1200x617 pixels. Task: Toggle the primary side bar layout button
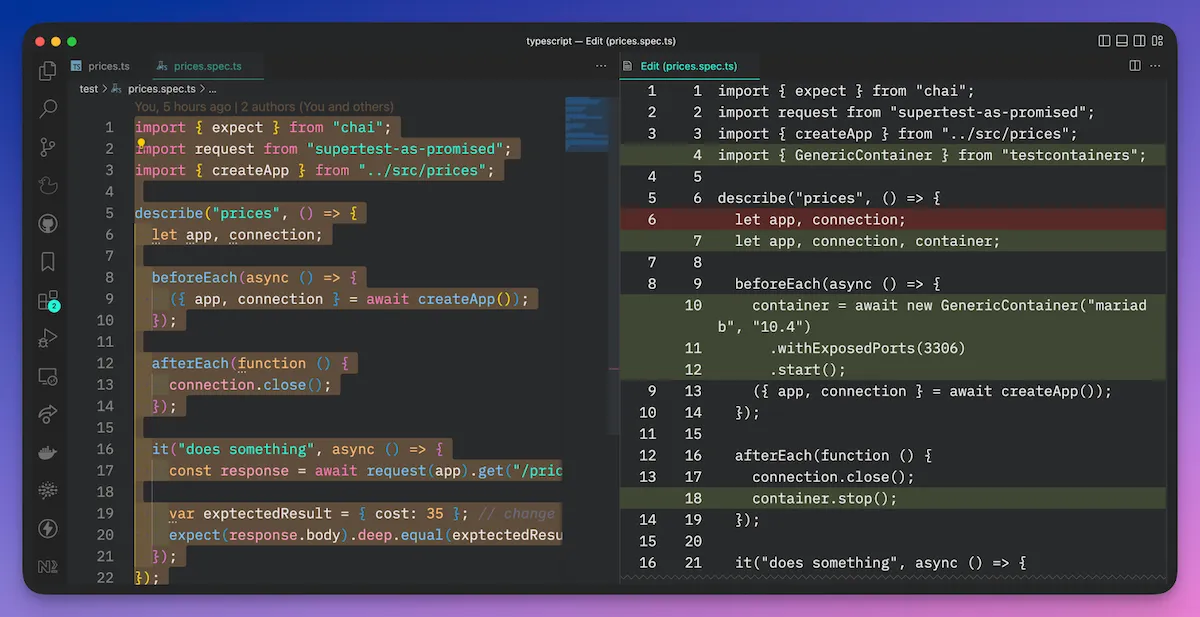click(1104, 41)
